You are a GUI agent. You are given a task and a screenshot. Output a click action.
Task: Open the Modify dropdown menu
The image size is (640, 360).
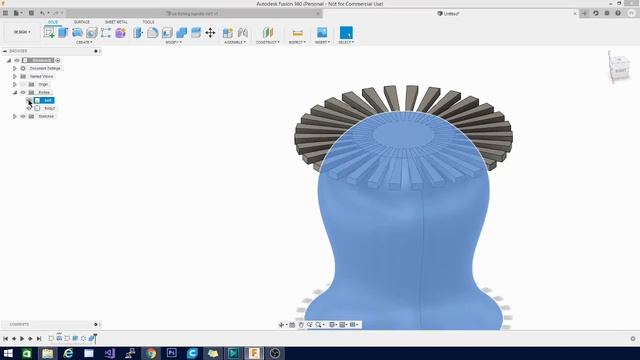173,42
